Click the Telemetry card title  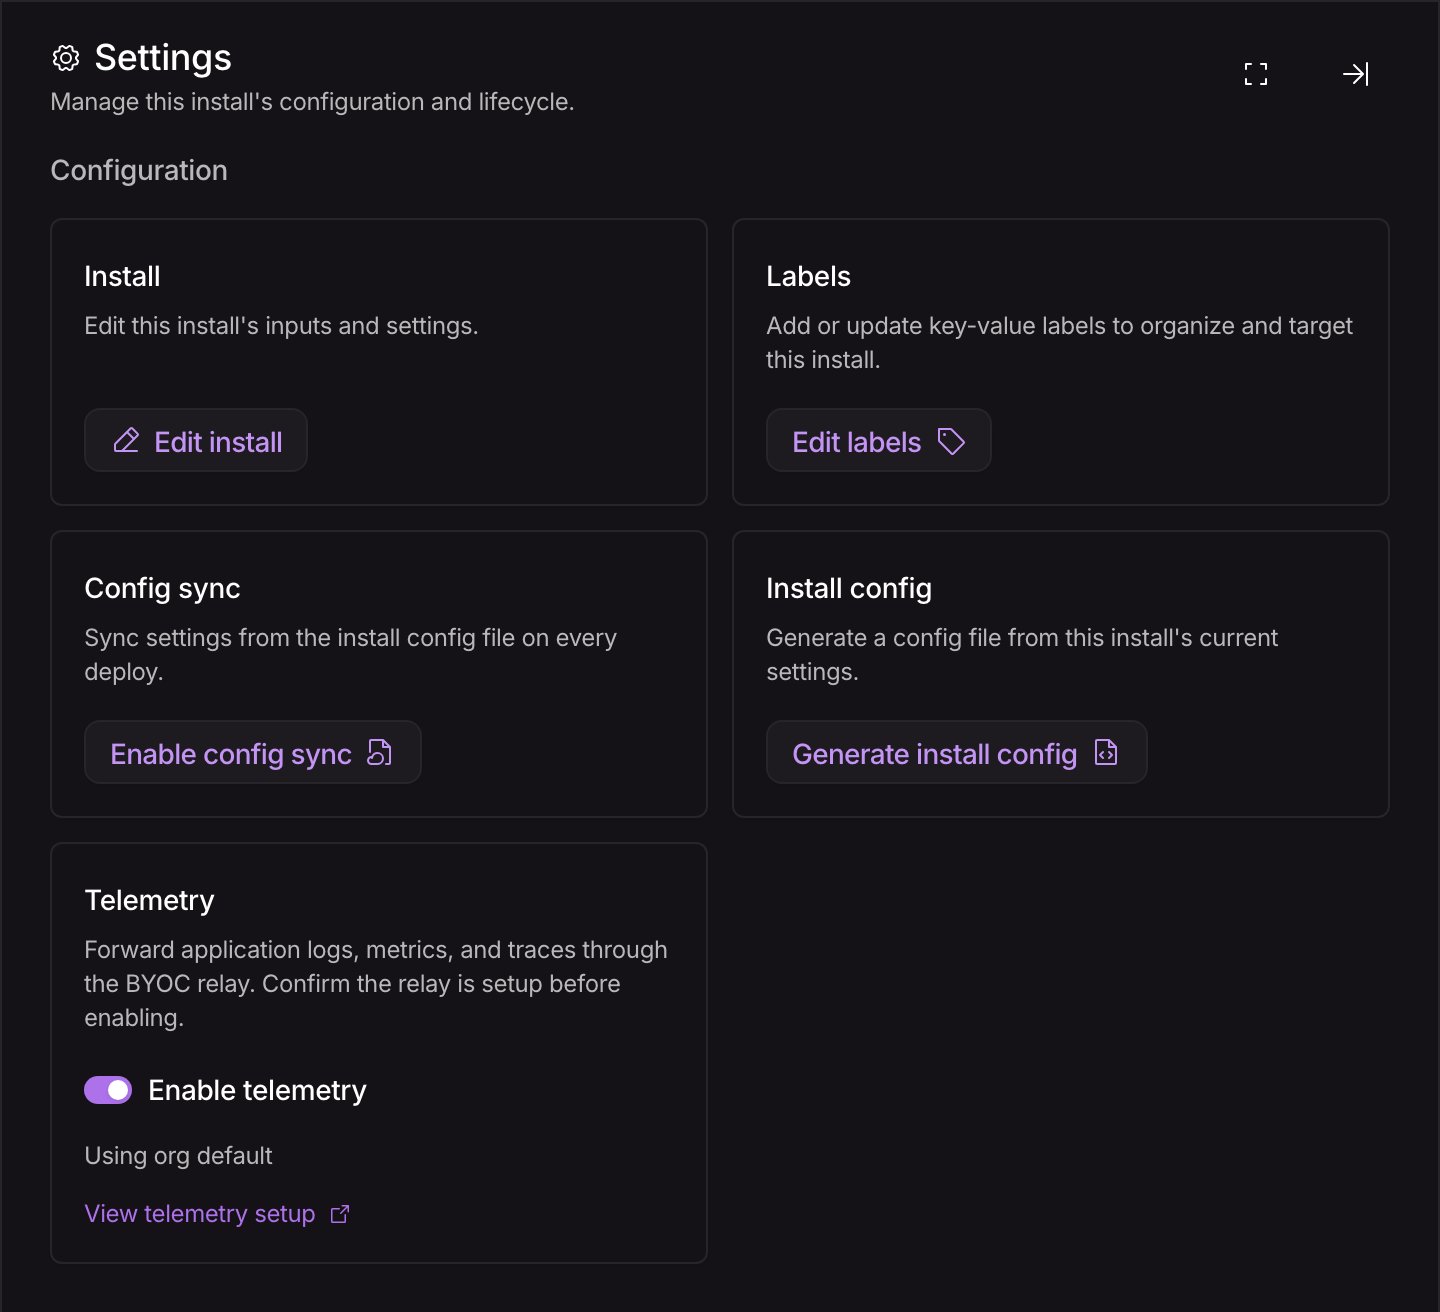(x=149, y=900)
